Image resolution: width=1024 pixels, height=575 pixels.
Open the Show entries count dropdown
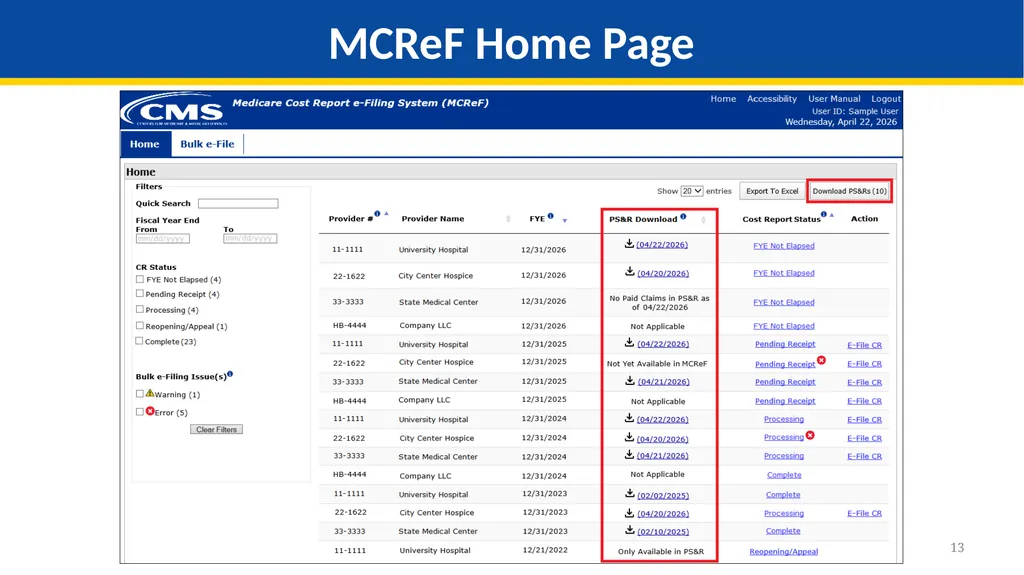click(x=692, y=191)
